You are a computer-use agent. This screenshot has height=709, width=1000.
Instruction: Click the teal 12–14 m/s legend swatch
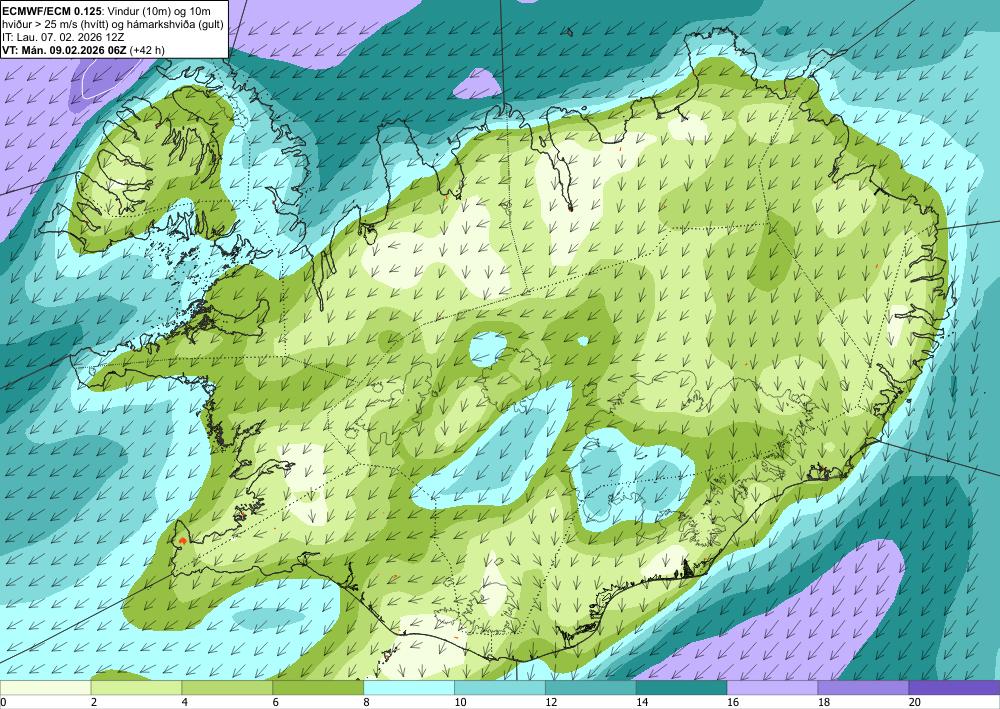[591, 688]
